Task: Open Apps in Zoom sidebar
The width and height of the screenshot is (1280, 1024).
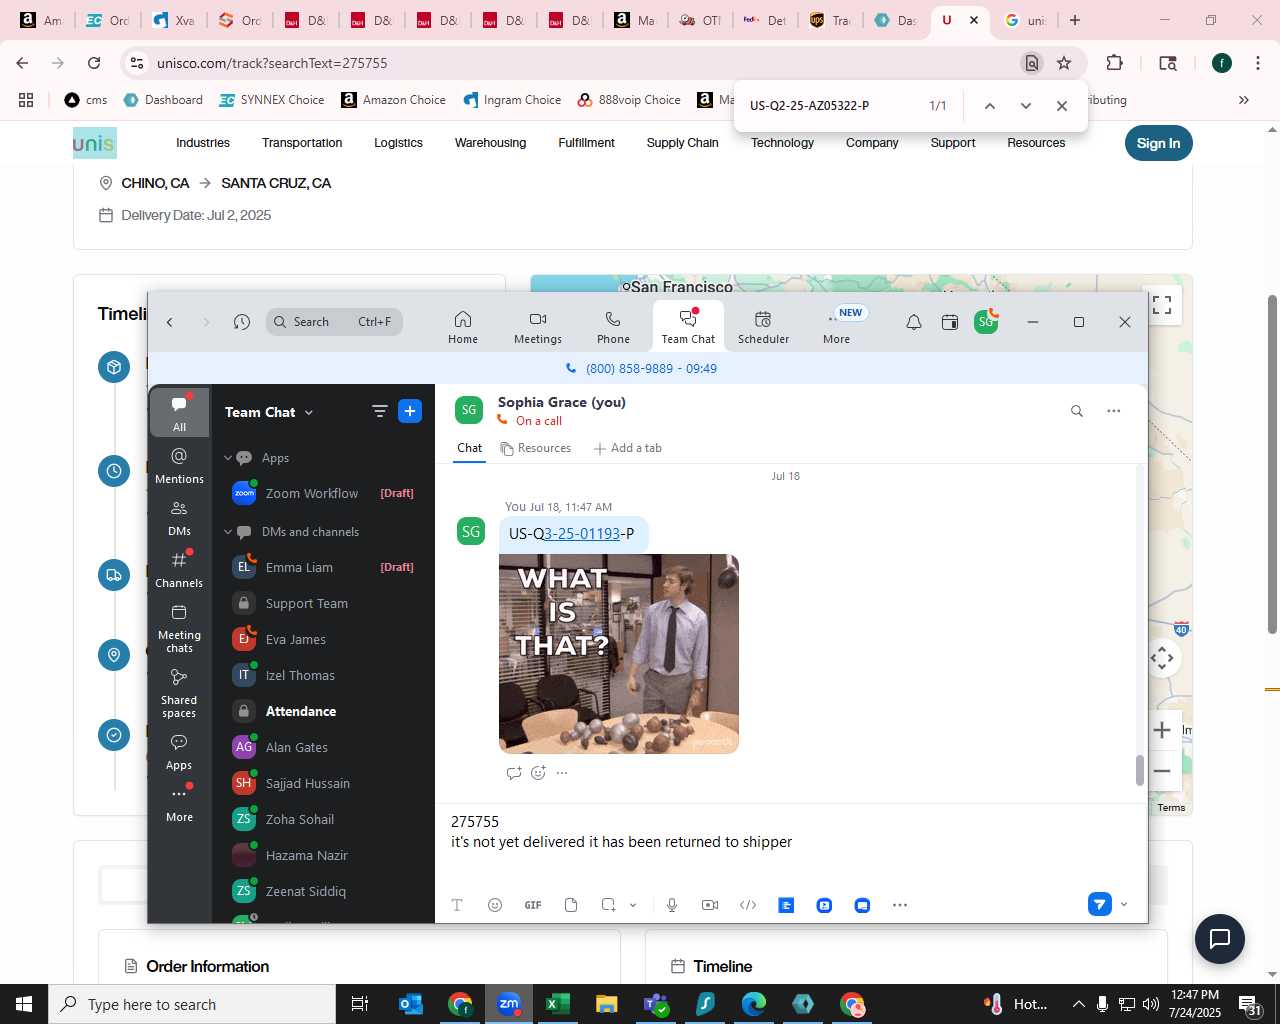Action: click(x=180, y=752)
